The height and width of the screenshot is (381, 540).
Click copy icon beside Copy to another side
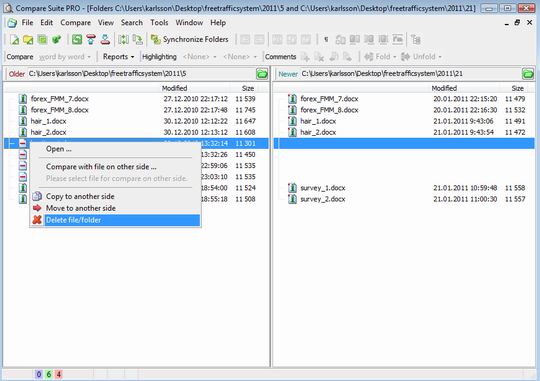37,196
